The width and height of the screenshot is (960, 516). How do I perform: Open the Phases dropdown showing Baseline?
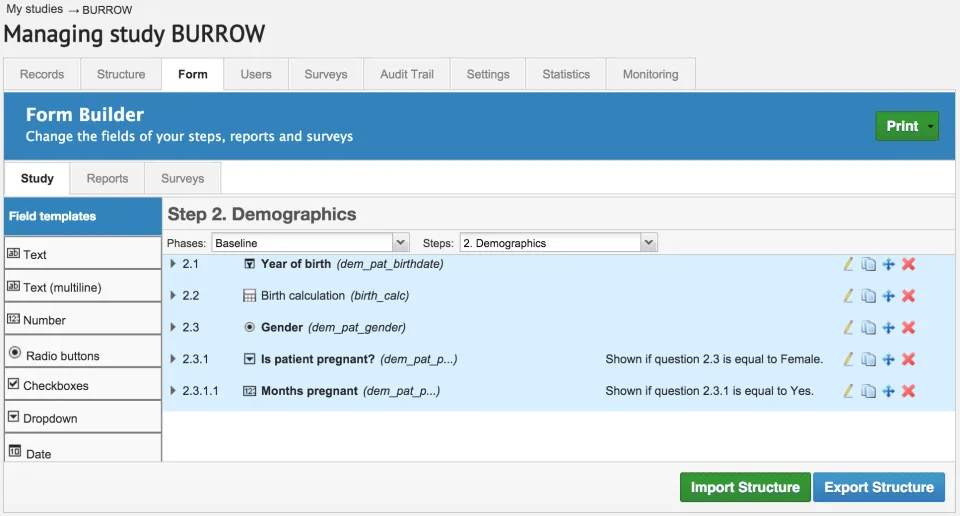coord(310,243)
